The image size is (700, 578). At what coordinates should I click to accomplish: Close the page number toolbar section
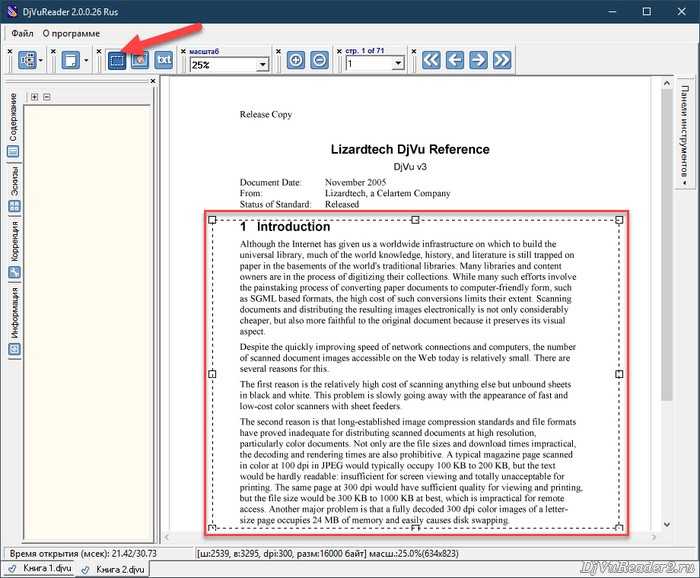(339, 52)
